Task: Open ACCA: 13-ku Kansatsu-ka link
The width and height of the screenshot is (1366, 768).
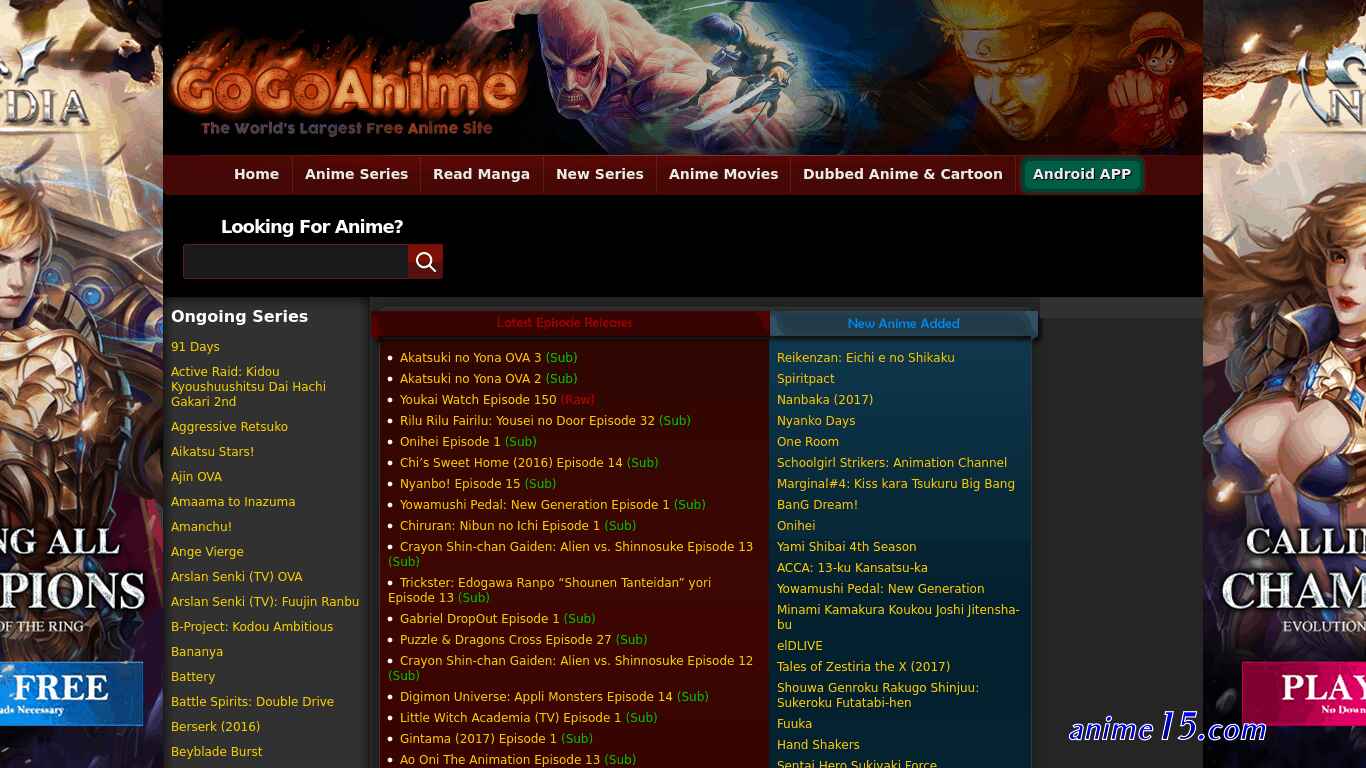Action: click(852, 567)
